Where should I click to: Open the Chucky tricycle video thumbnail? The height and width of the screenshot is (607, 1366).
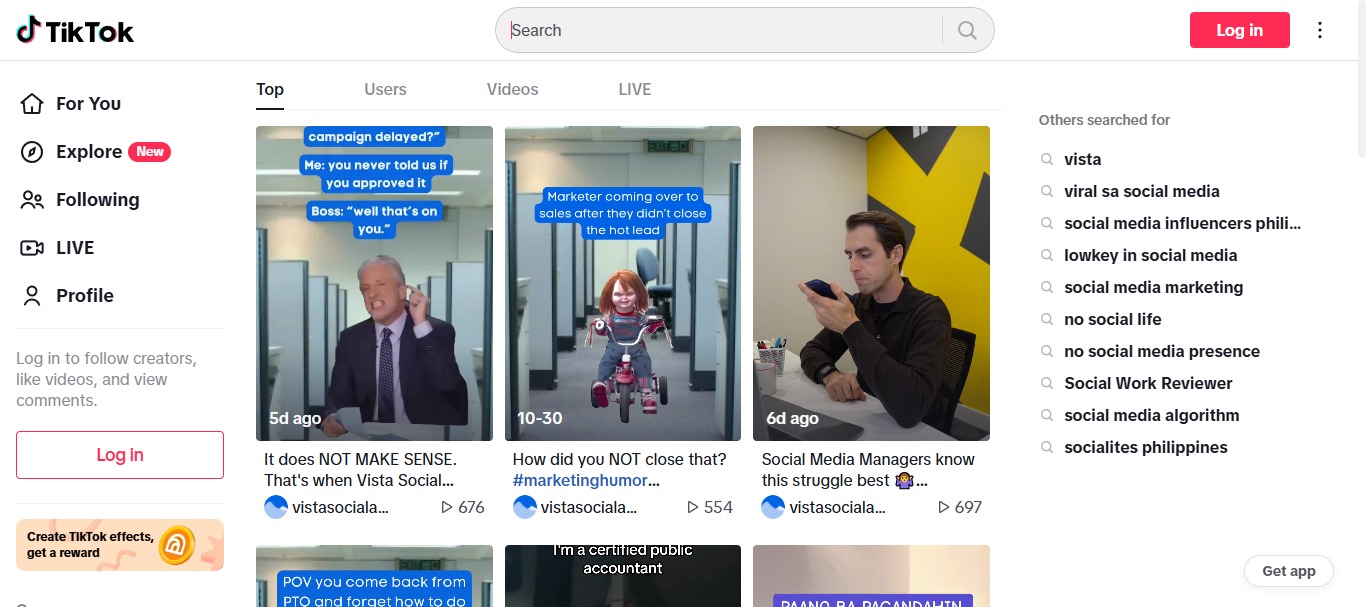(x=622, y=283)
